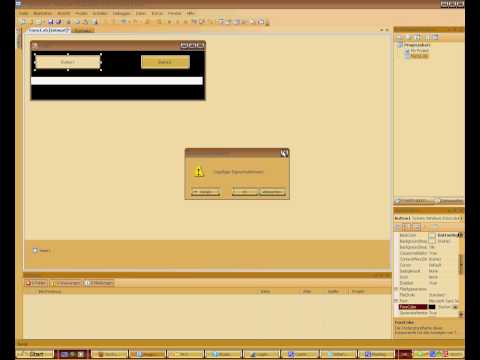The width and height of the screenshot is (480, 360).
Task: Click the BackColor value swatch
Action: [x=432, y=235]
